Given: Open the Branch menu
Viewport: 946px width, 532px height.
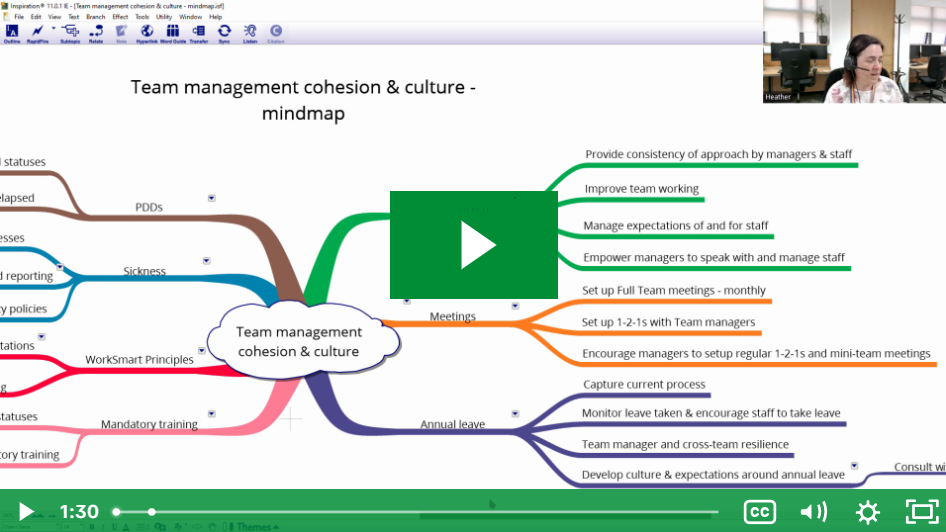Looking at the screenshot, I should 95,17.
